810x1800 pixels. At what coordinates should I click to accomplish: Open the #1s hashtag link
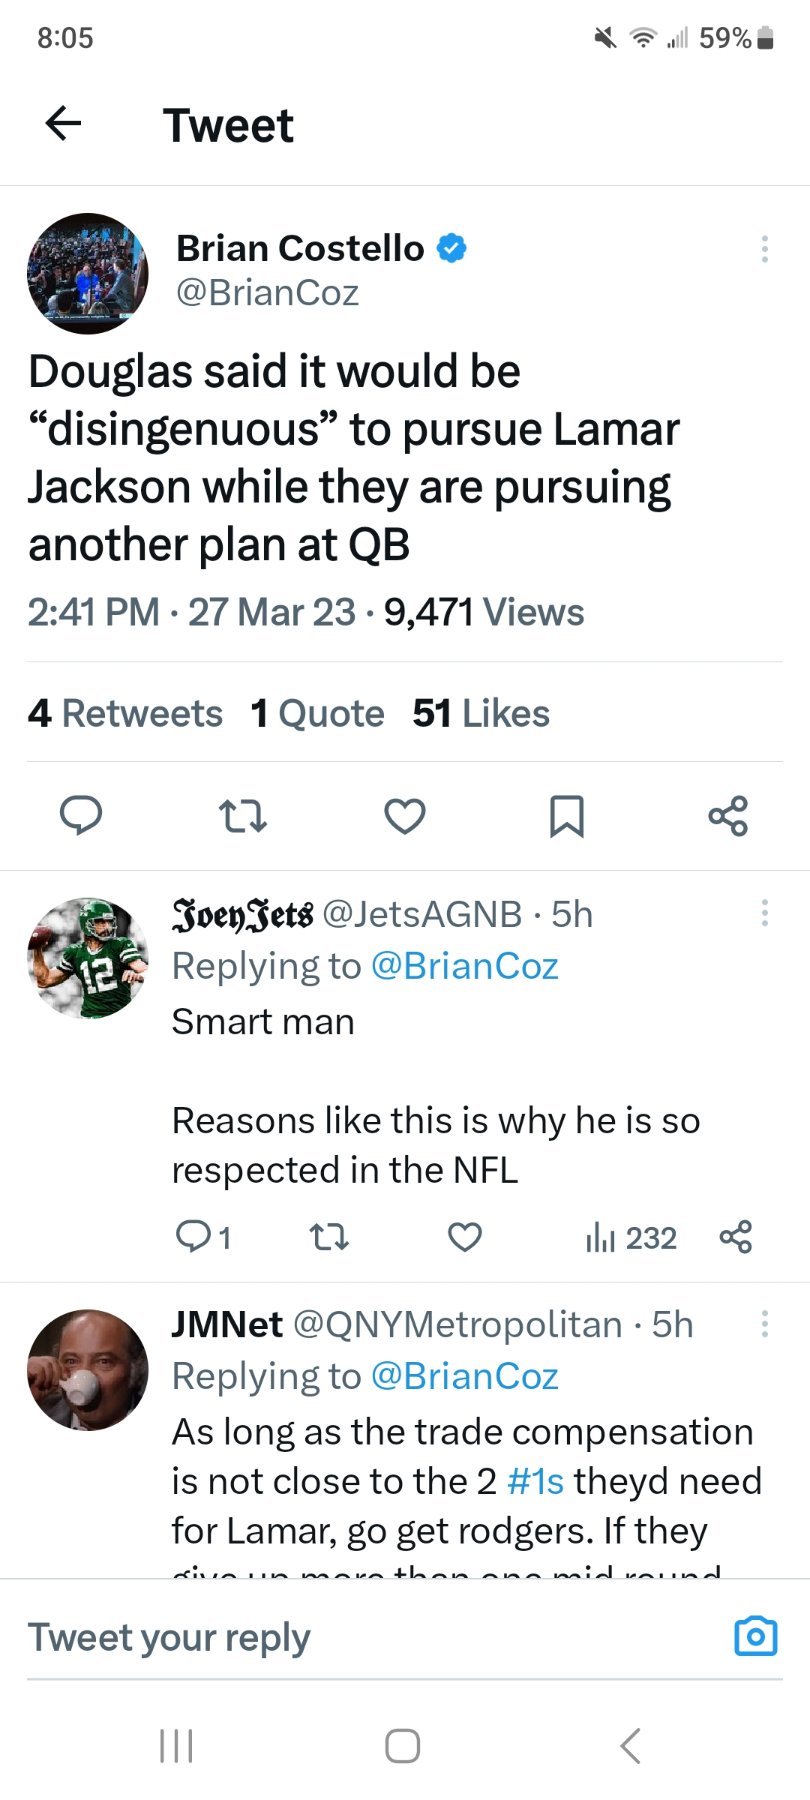(536, 1481)
